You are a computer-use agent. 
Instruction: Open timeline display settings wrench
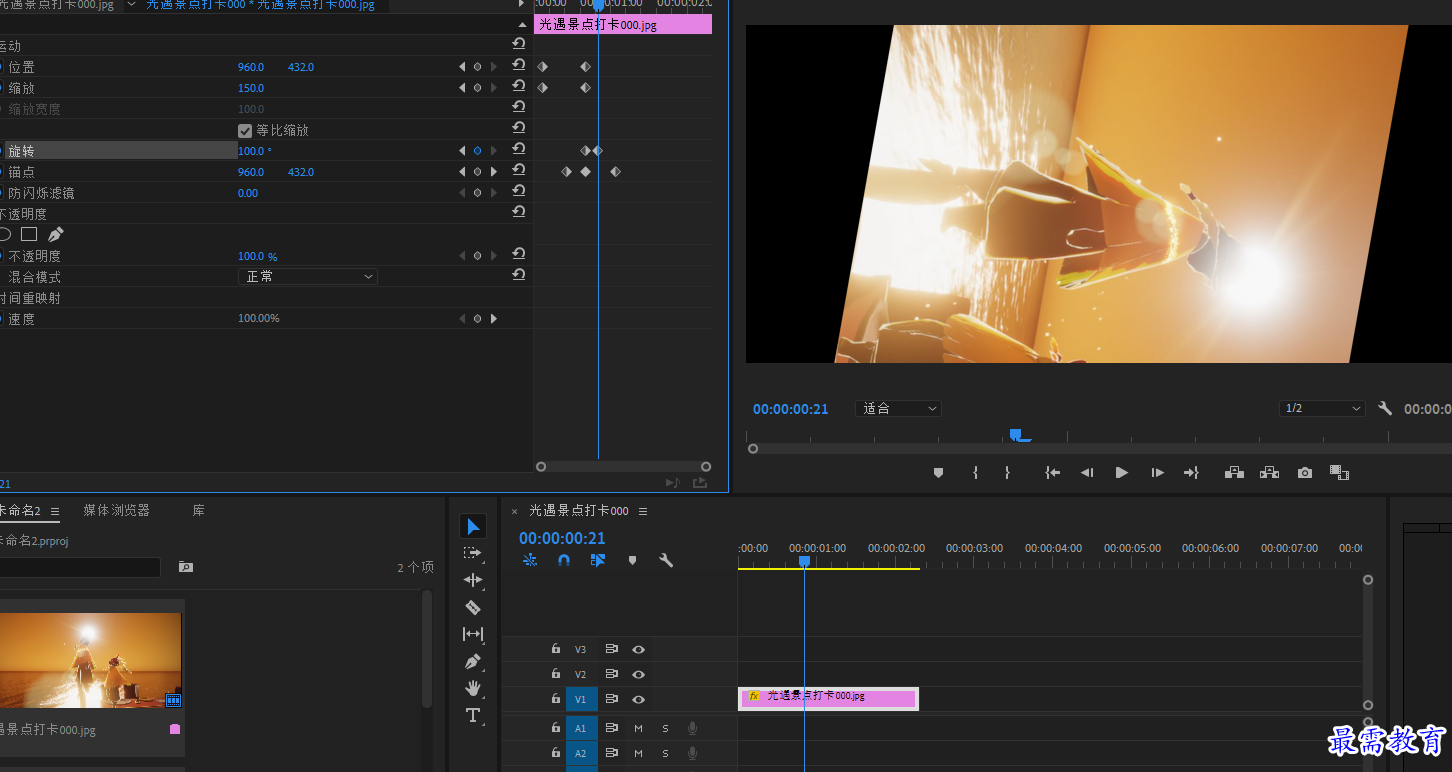666,560
